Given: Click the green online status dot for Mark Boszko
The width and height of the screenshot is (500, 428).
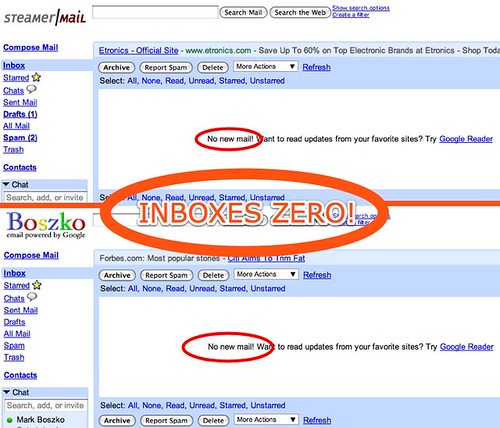Looking at the screenshot, I should pyautogui.click(x=9, y=420).
